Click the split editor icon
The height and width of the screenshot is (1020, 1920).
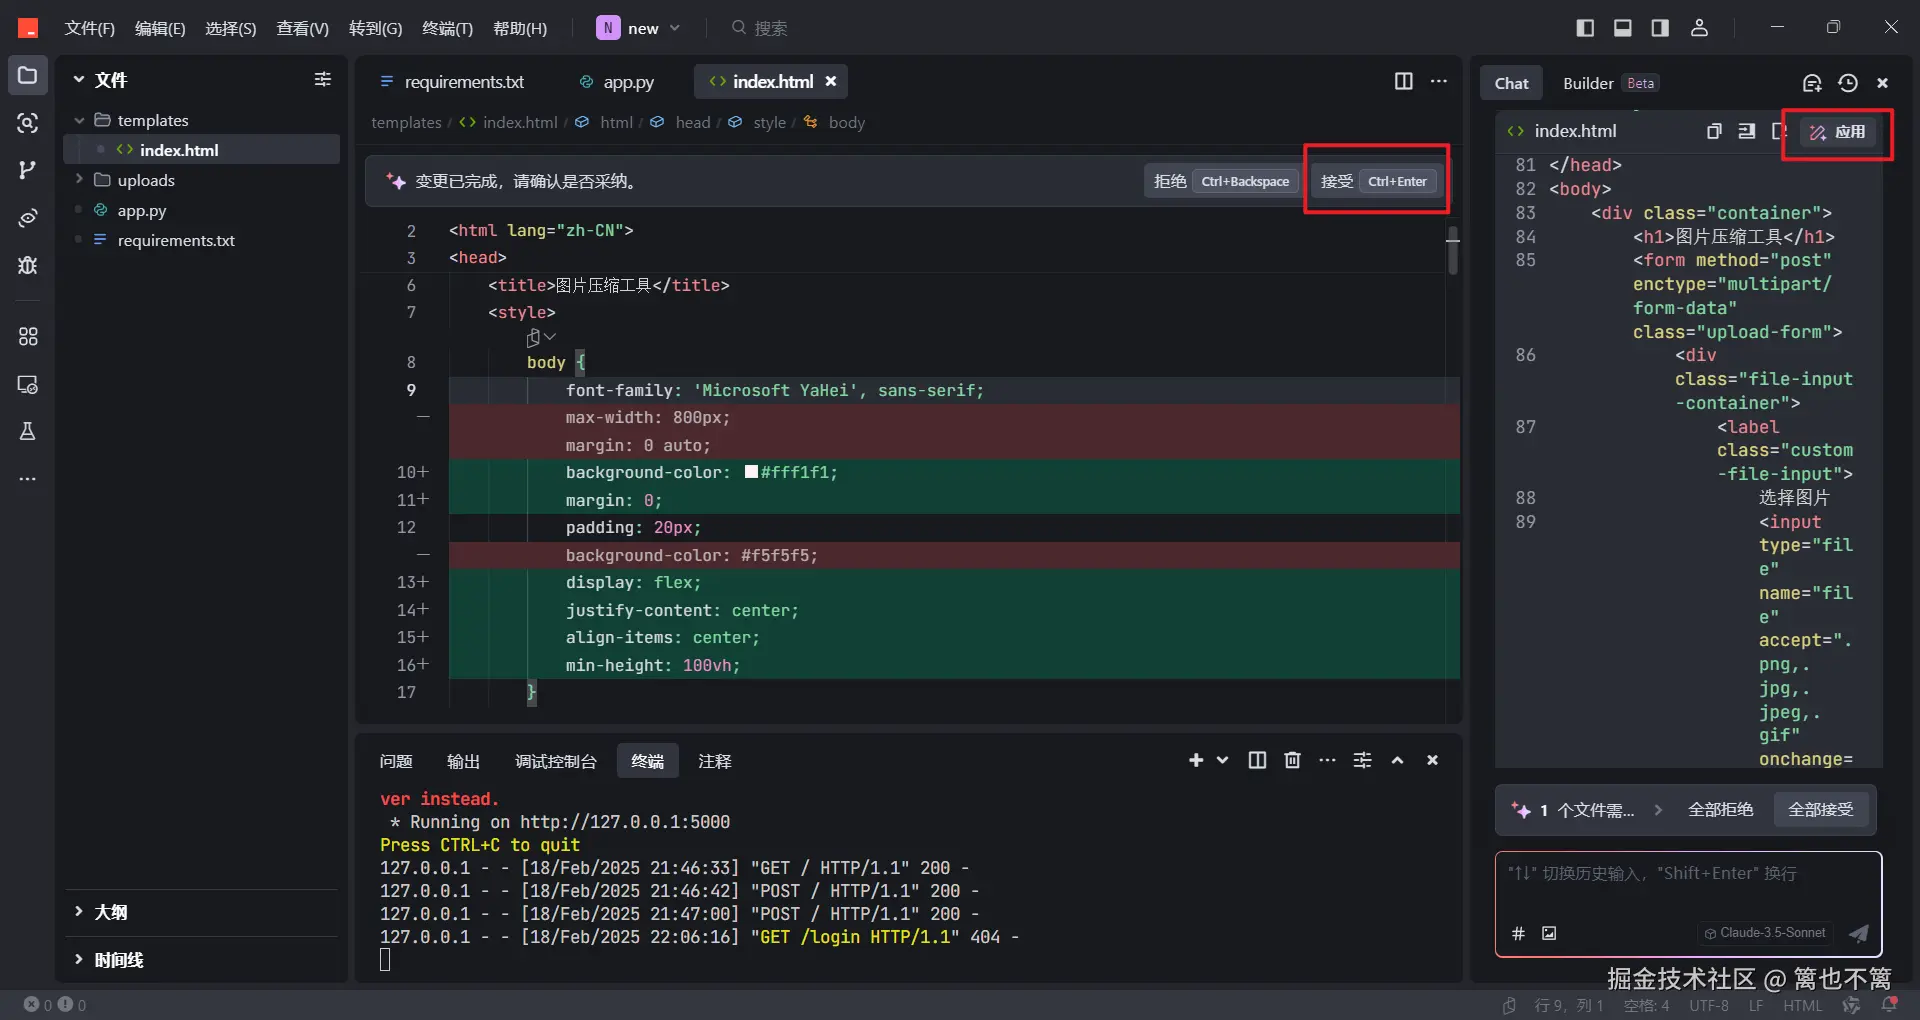click(1403, 81)
